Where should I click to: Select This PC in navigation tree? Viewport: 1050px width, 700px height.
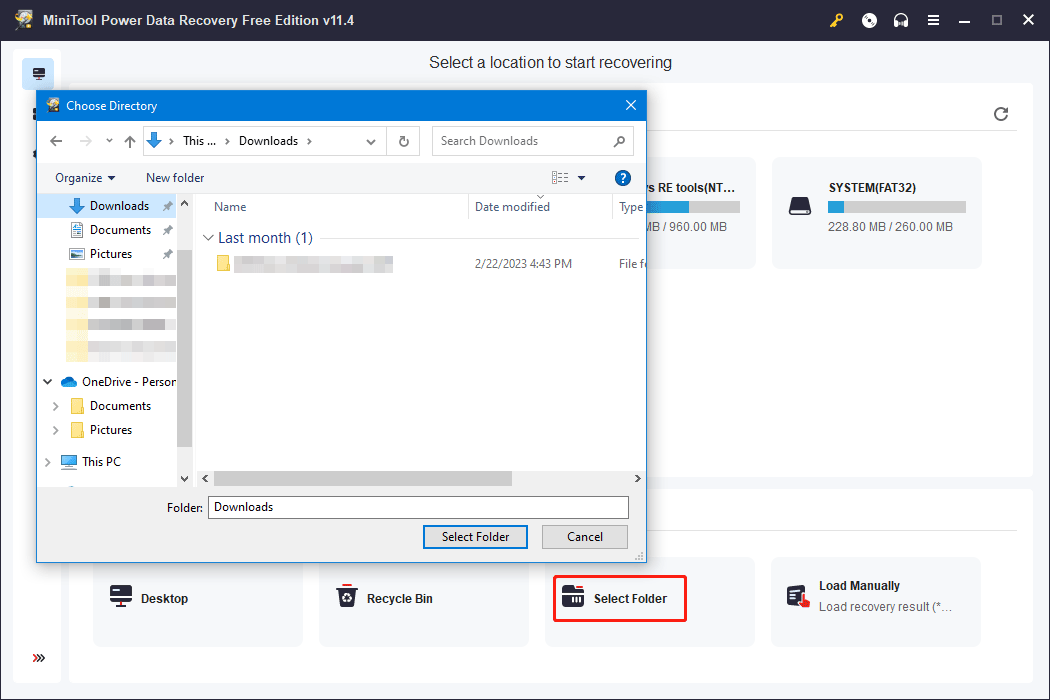(102, 462)
